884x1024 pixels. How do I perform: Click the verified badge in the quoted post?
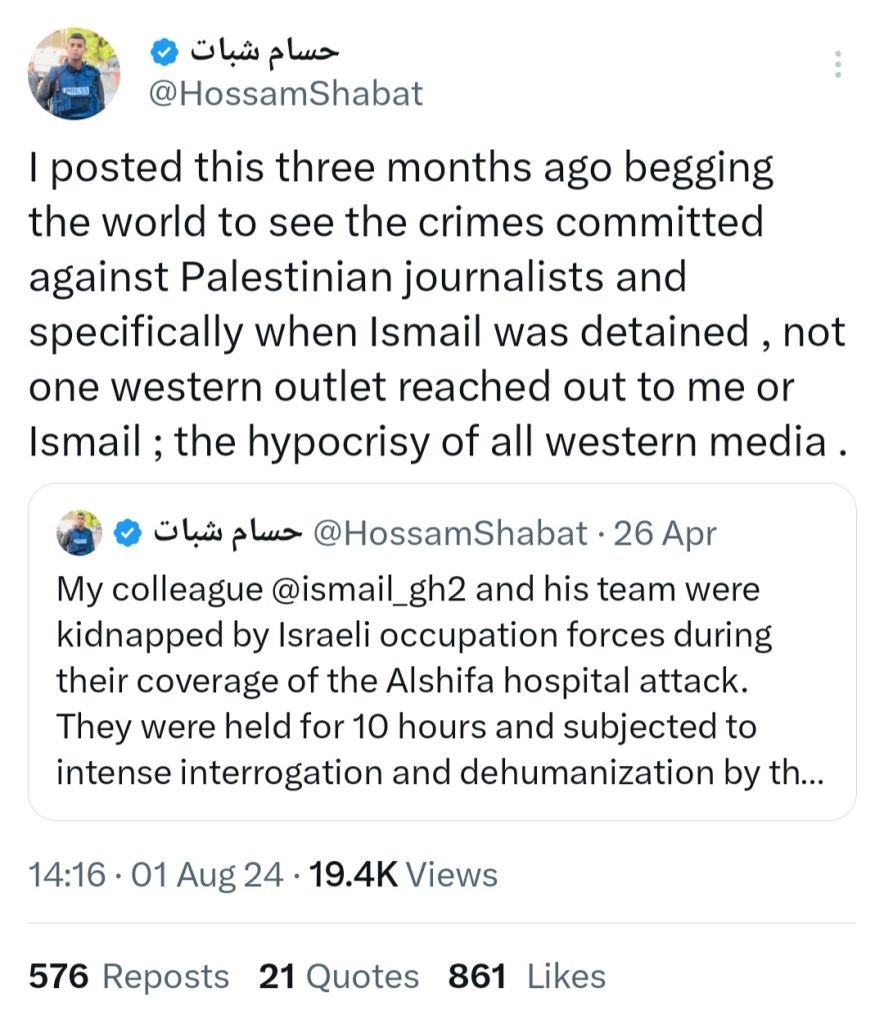127,533
